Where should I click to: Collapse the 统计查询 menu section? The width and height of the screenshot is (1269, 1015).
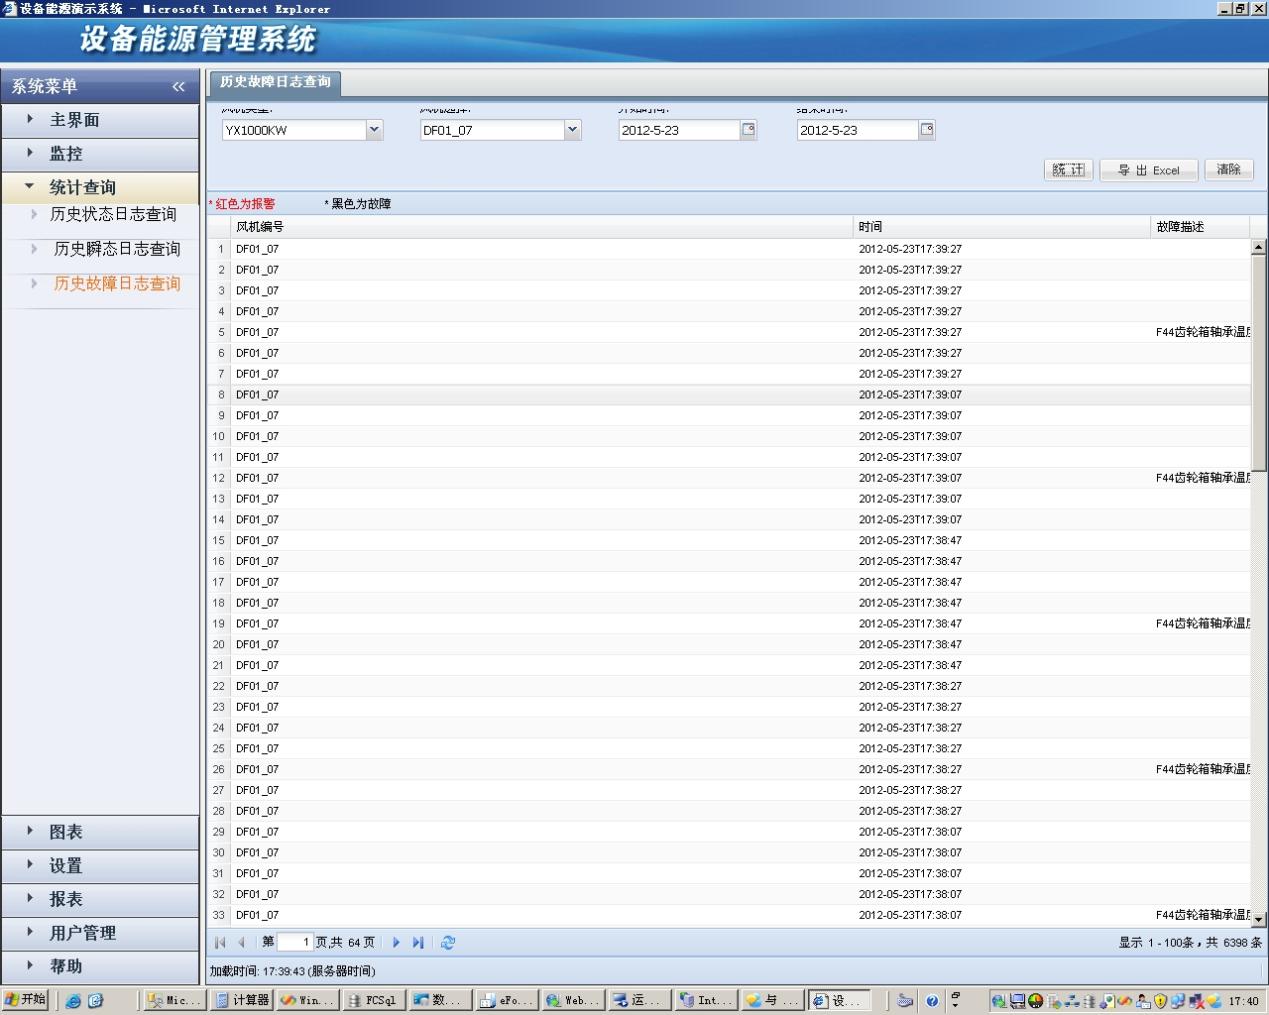click(82, 187)
